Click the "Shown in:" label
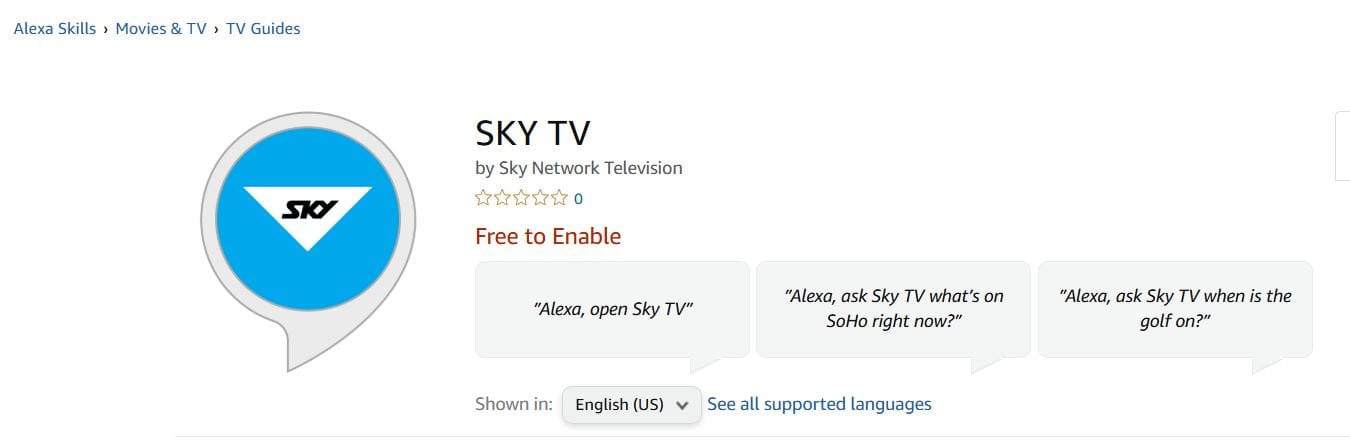Viewport: 1350px width, 442px height. [513, 404]
